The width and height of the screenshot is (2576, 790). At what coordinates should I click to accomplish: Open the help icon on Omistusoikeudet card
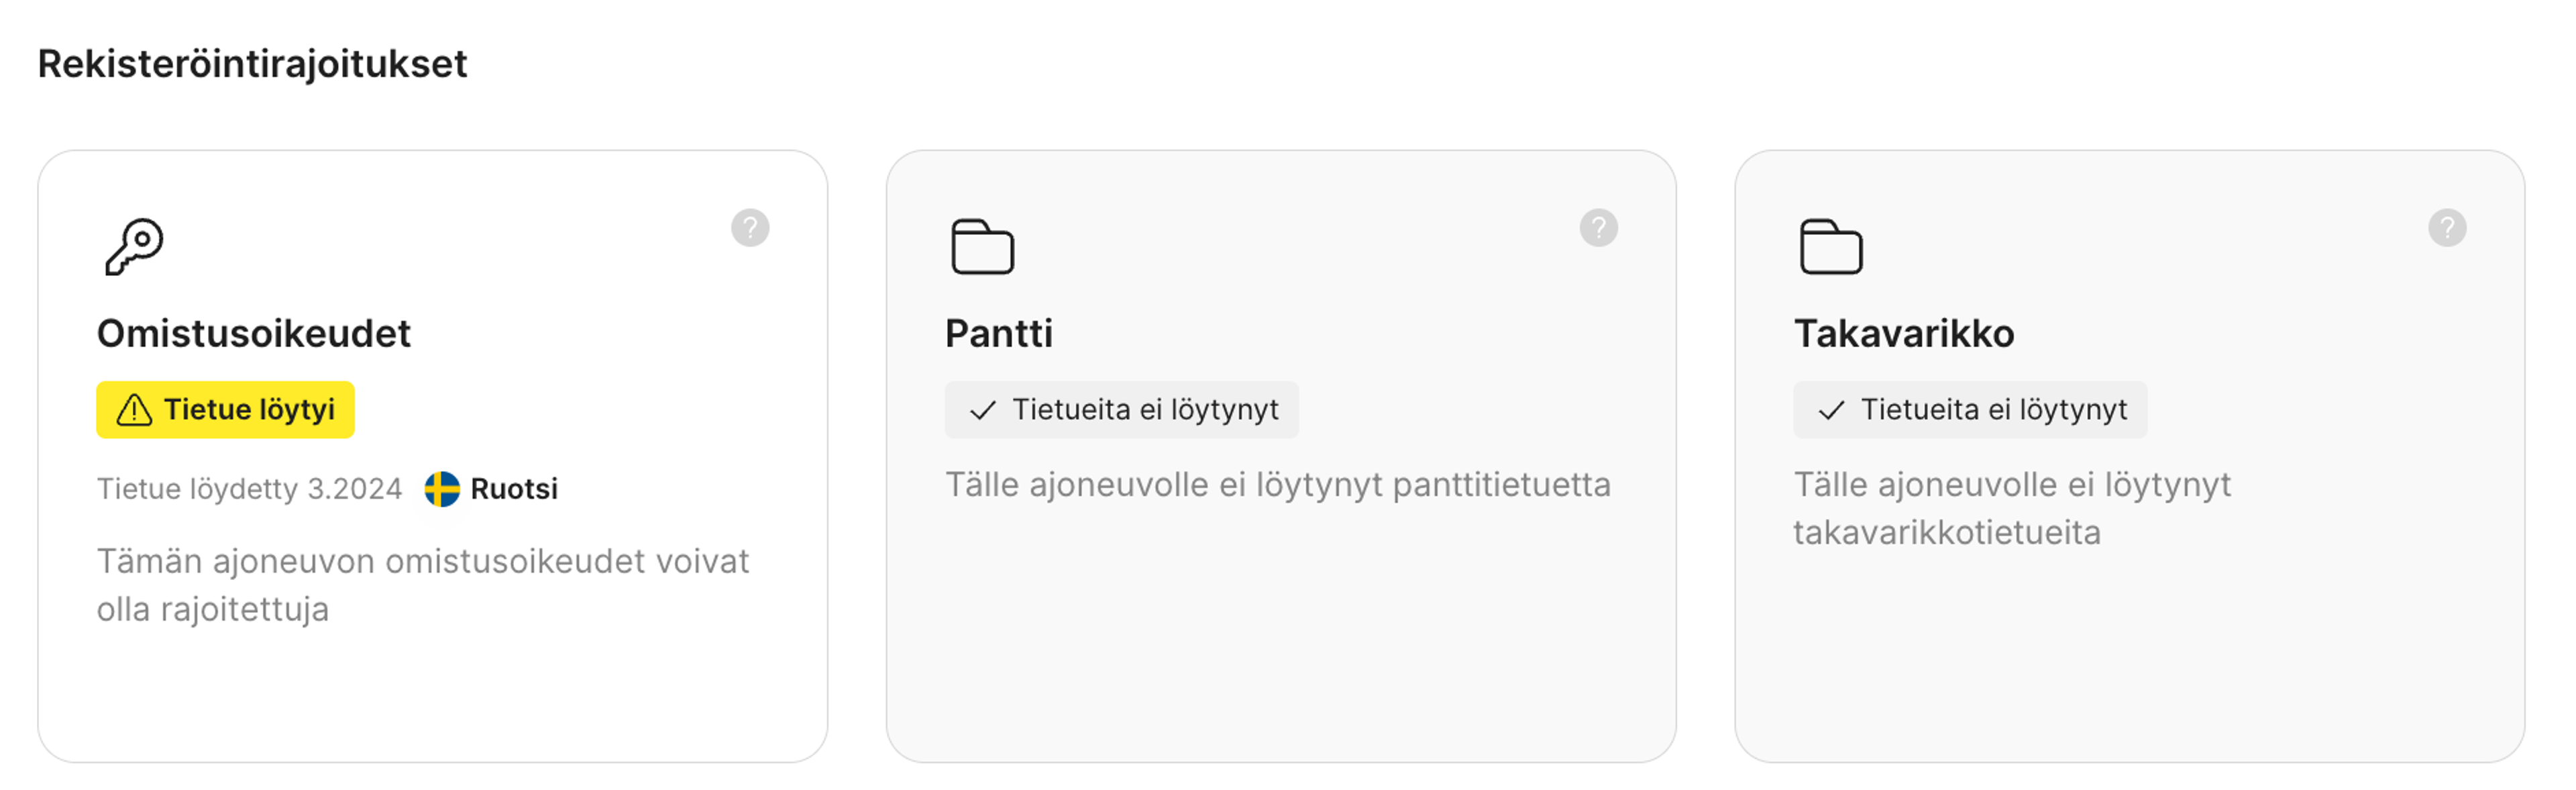[x=750, y=227]
